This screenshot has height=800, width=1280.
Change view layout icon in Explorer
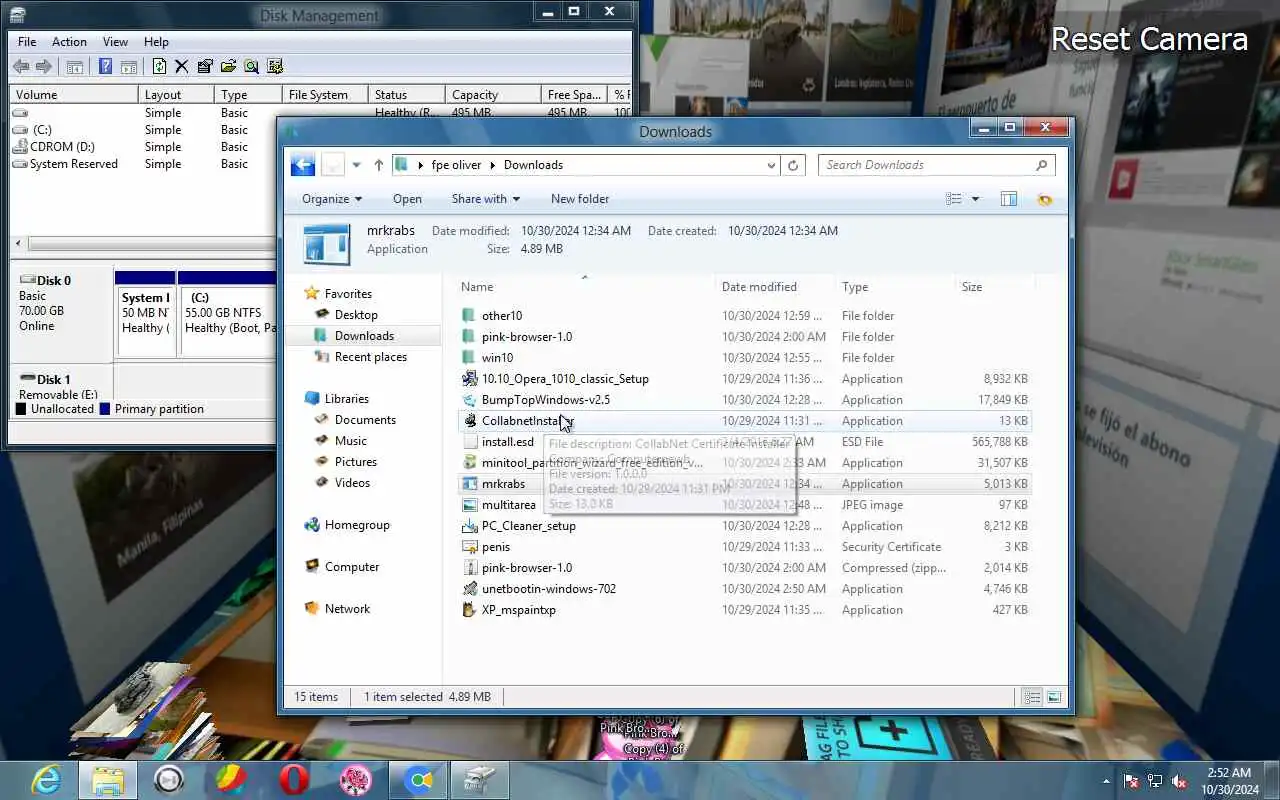[954, 199]
